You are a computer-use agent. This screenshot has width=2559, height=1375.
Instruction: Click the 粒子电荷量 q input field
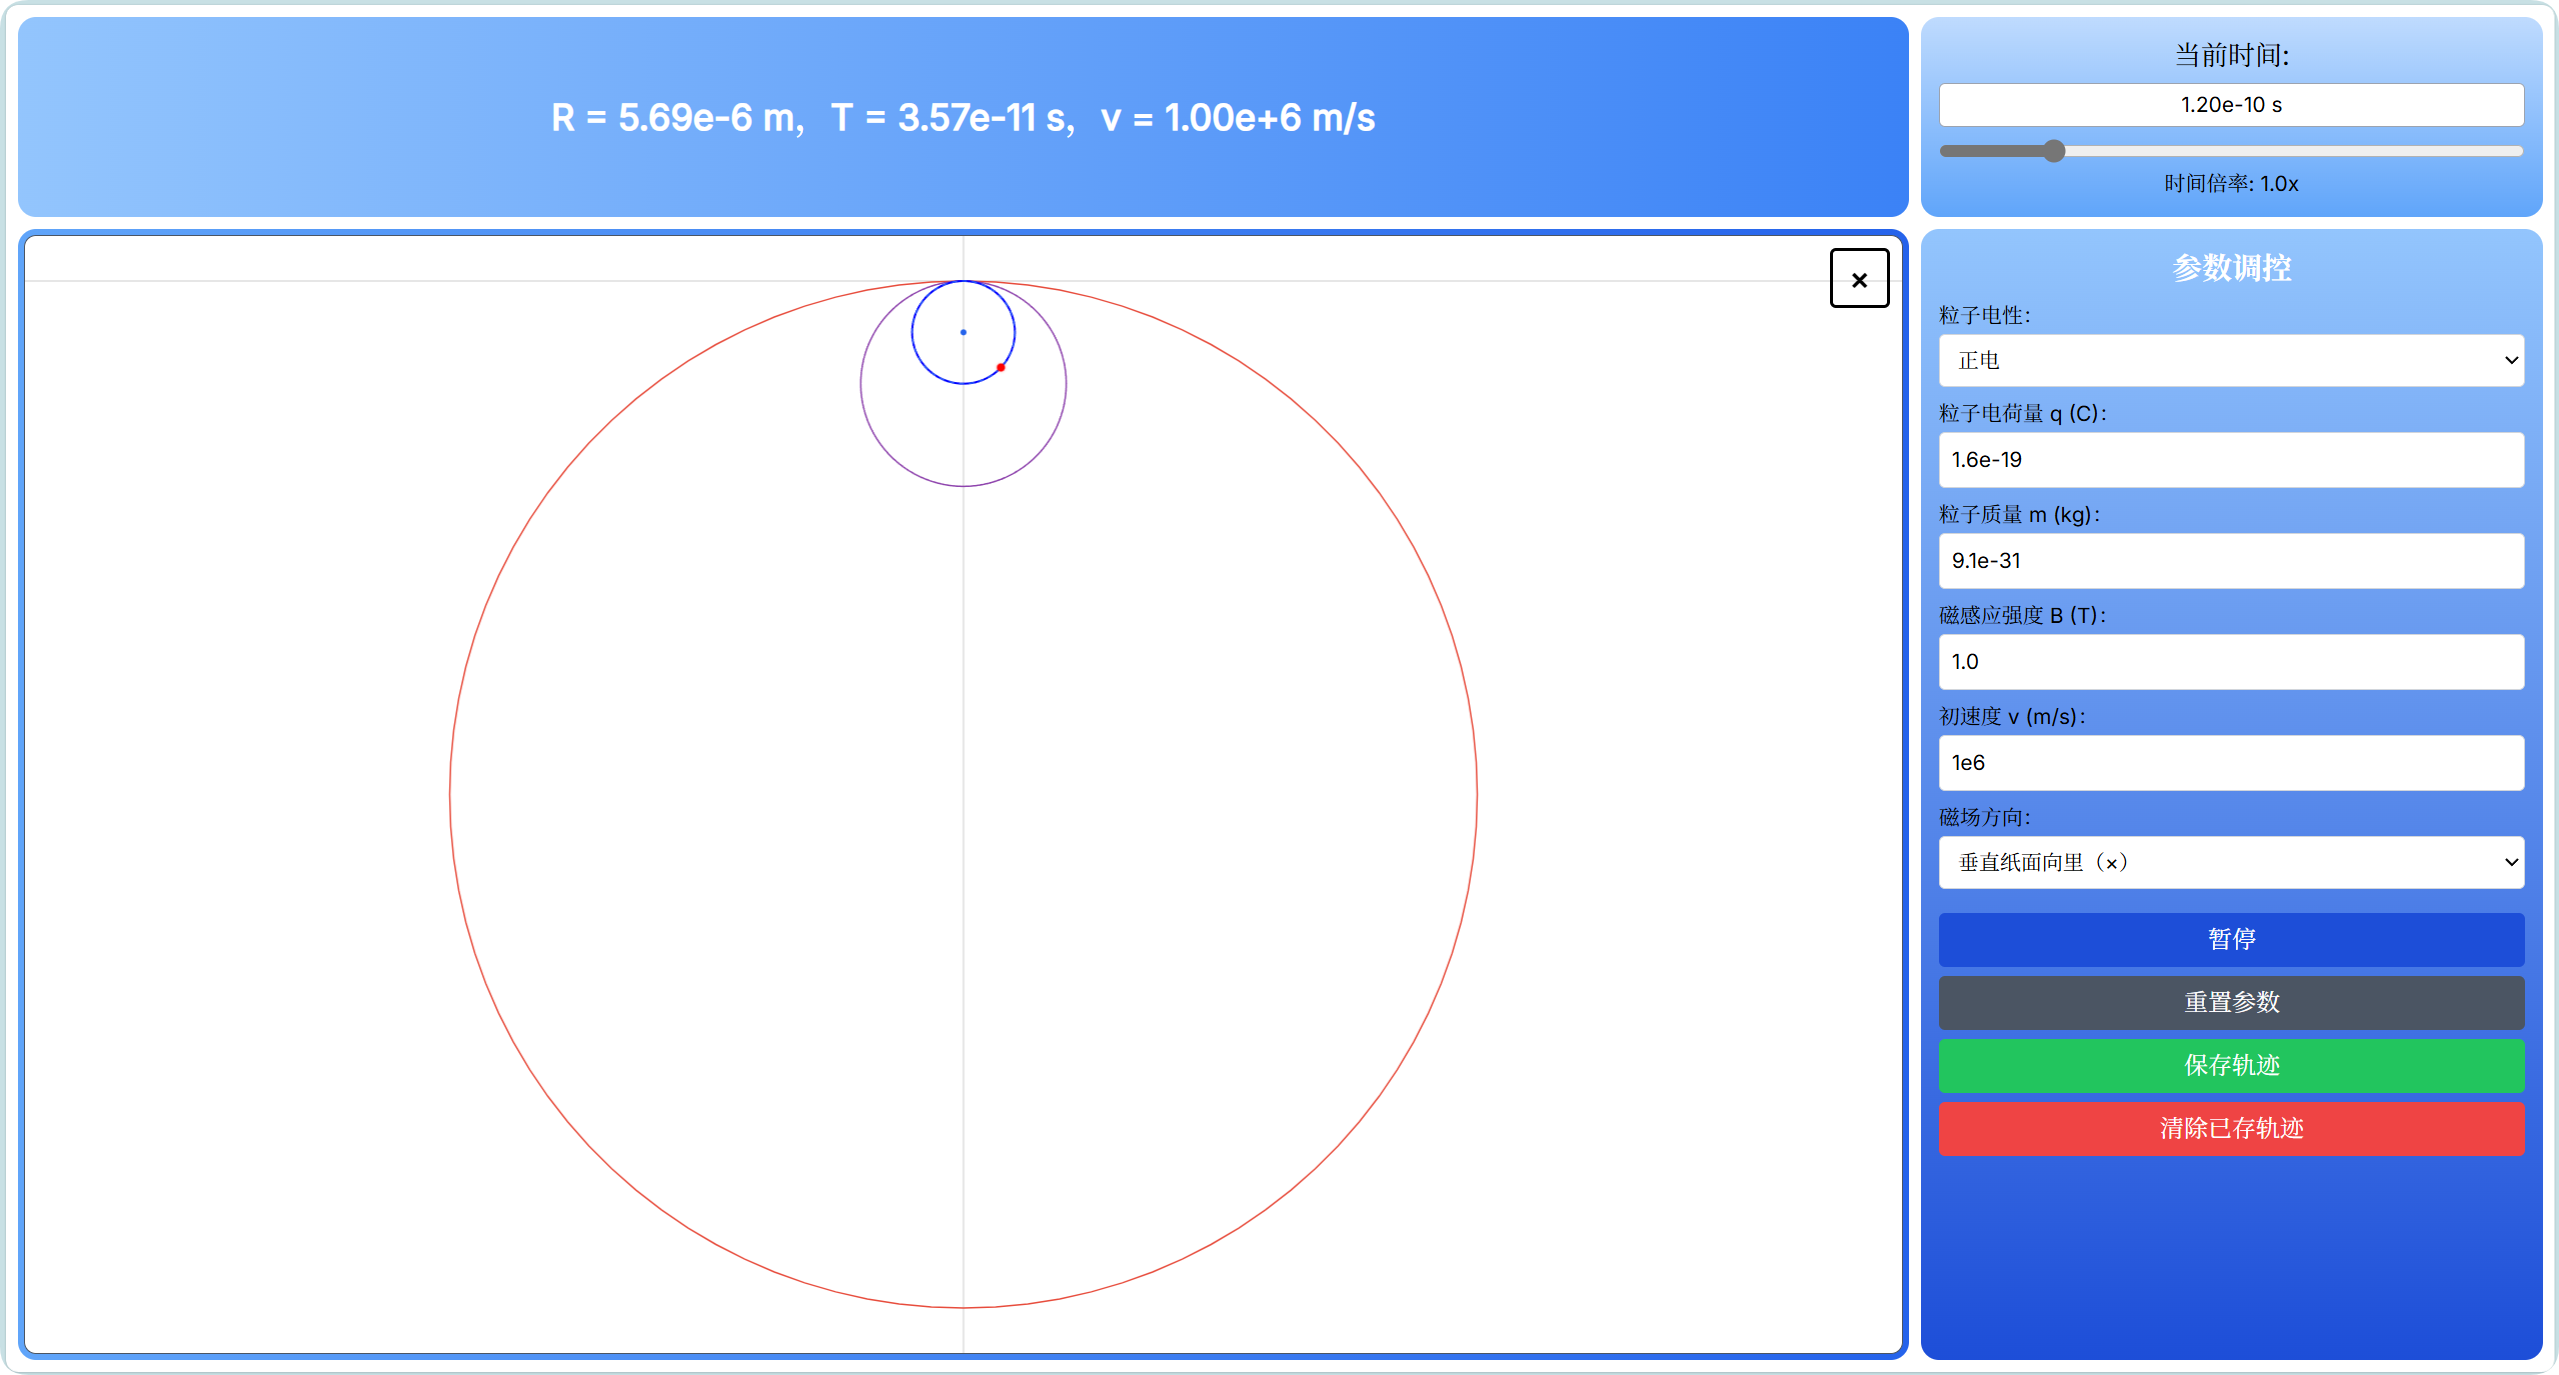point(2231,460)
